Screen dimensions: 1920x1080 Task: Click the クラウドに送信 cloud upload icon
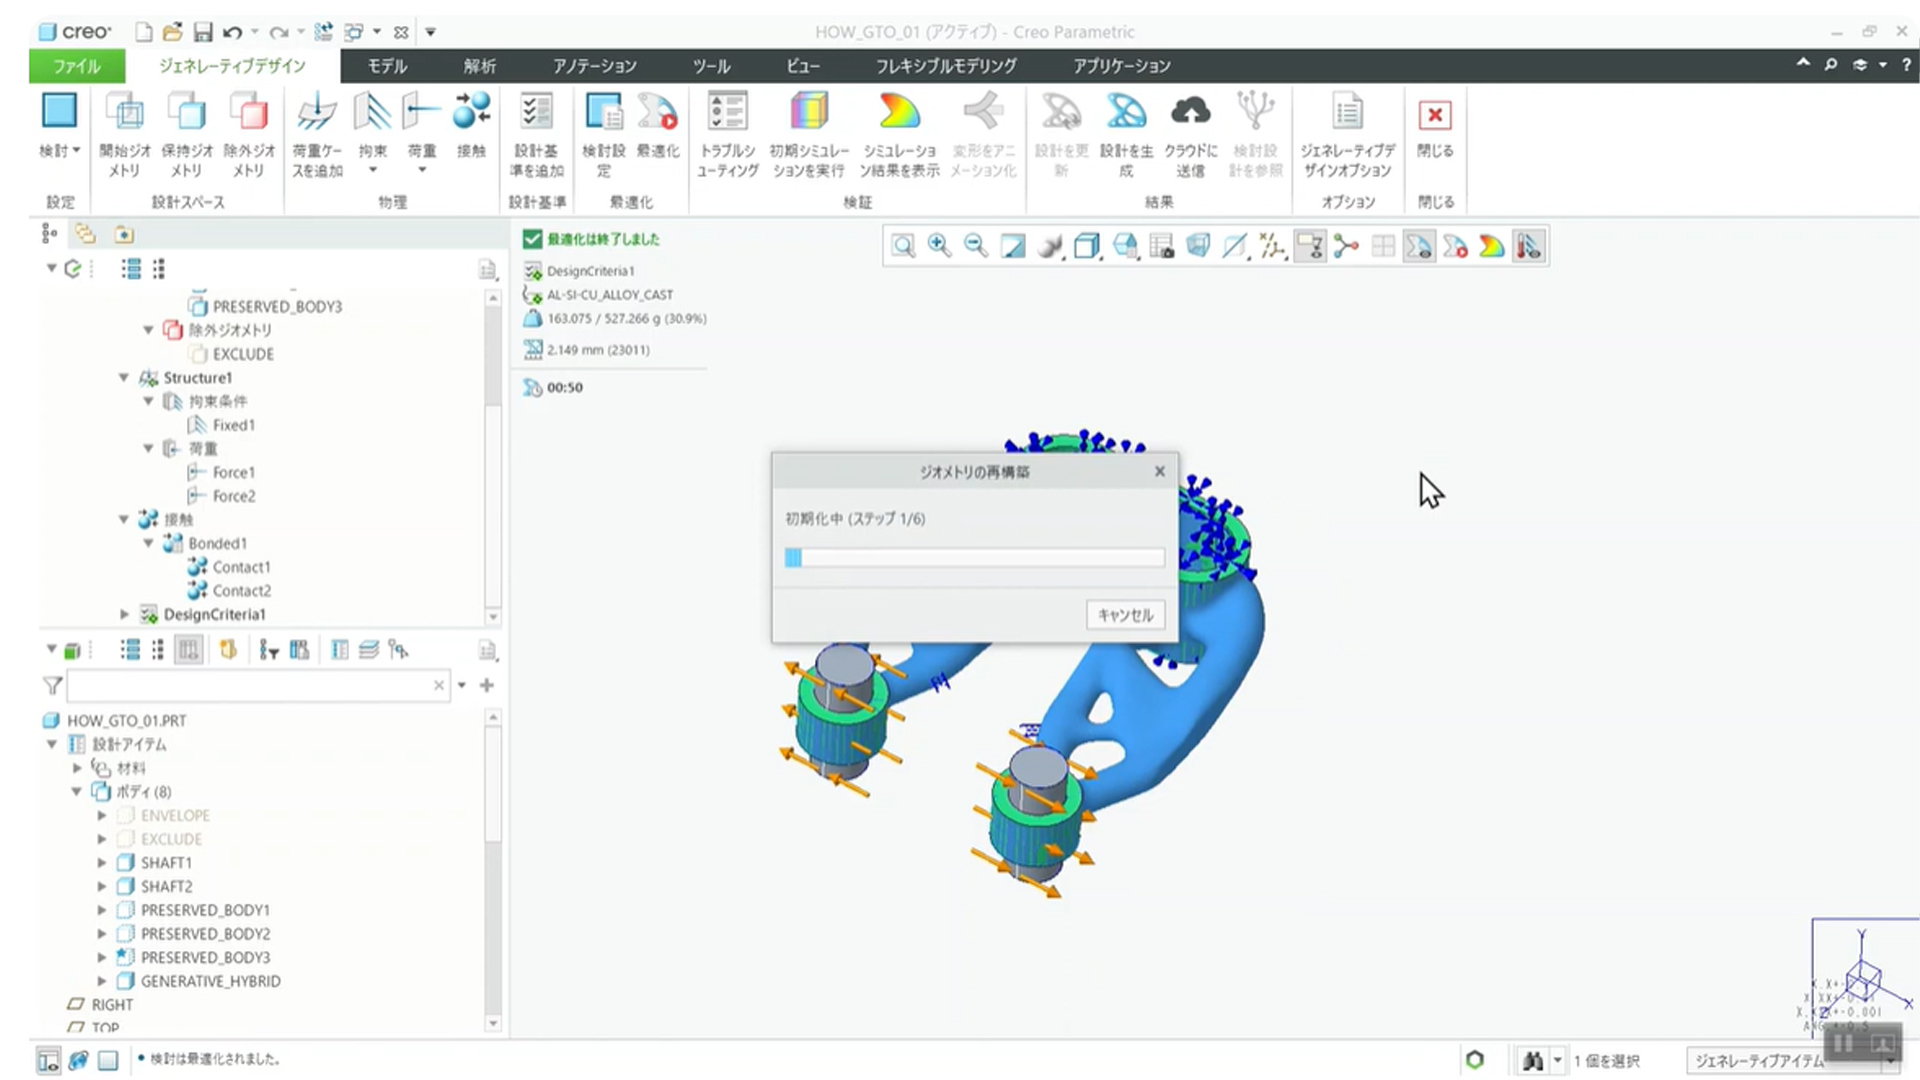click(1190, 113)
